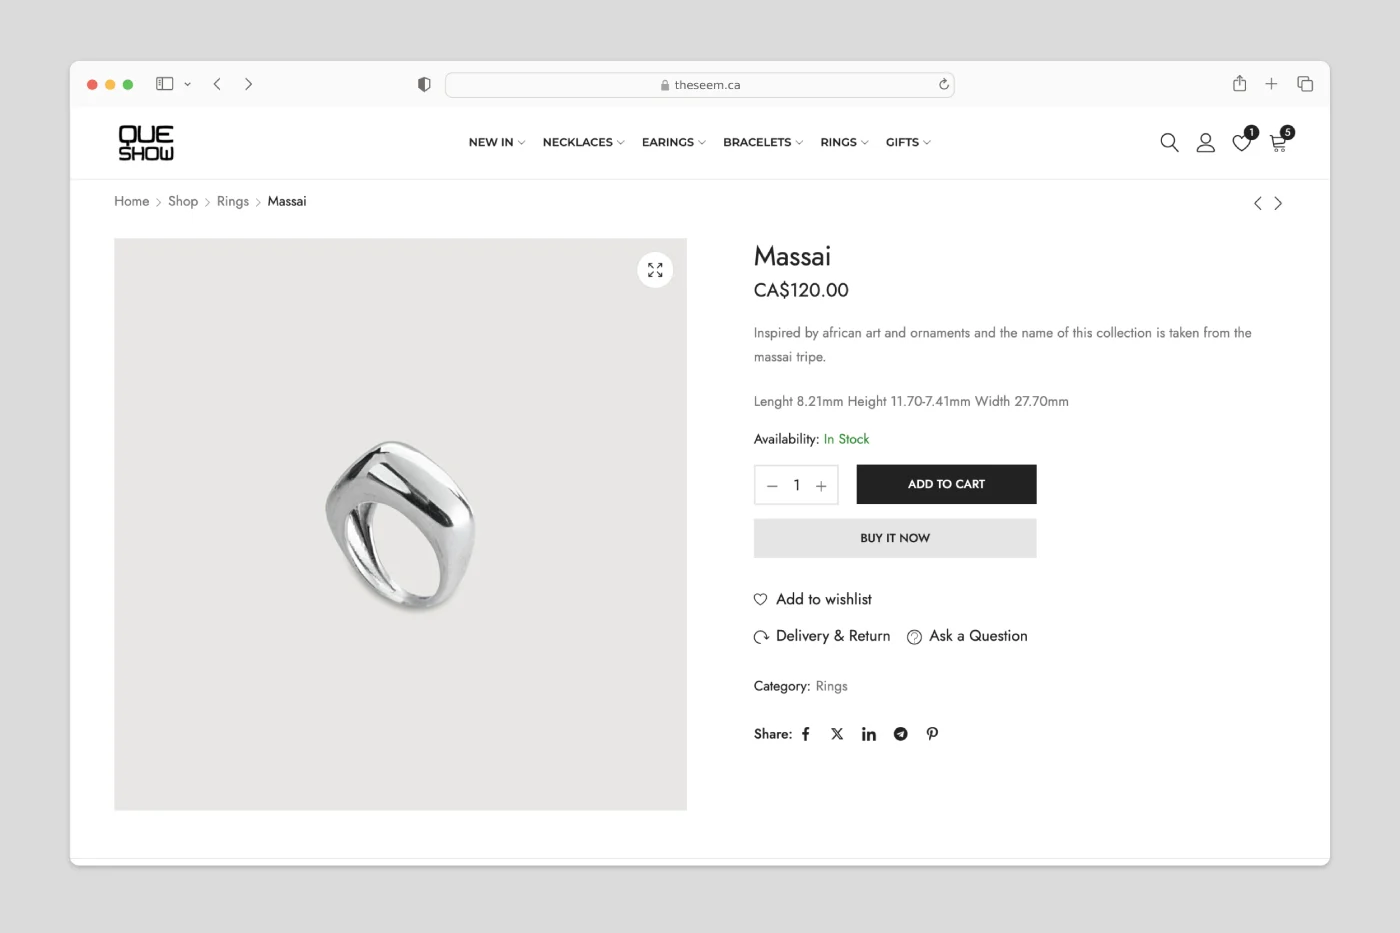1400x933 pixels.
Task: Open the search icon in header
Action: [1169, 143]
